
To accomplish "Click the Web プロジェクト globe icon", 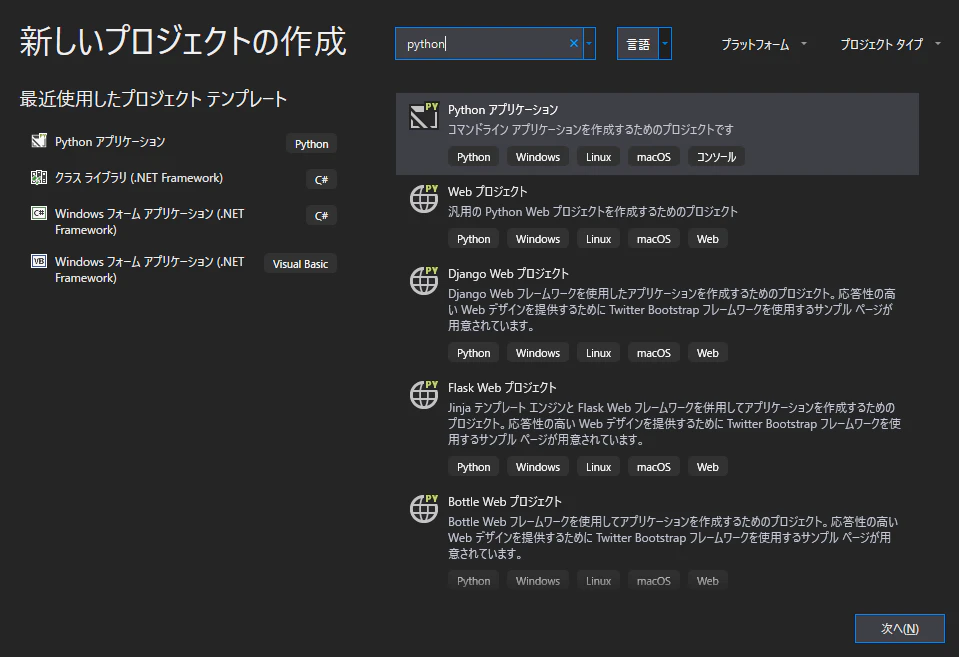I will [424, 198].
